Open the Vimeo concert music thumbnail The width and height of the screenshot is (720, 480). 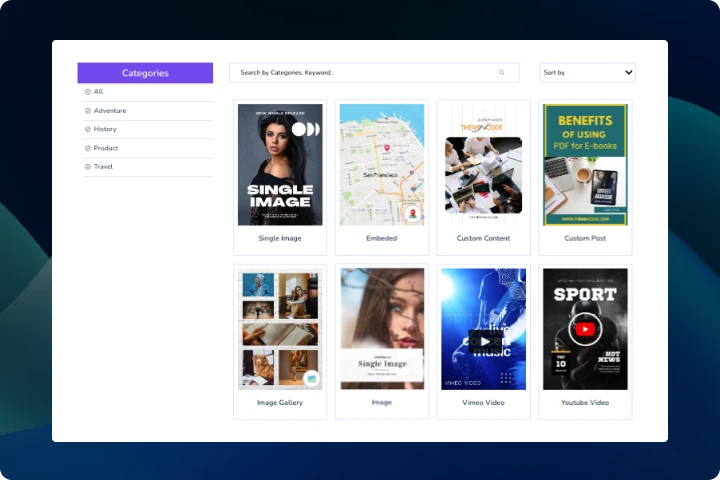click(x=484, y=329)
